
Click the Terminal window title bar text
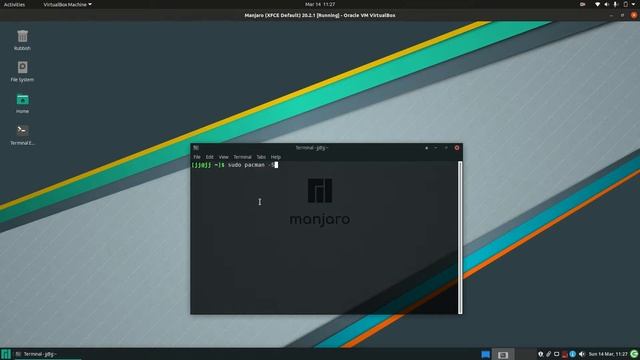point(311,148)
